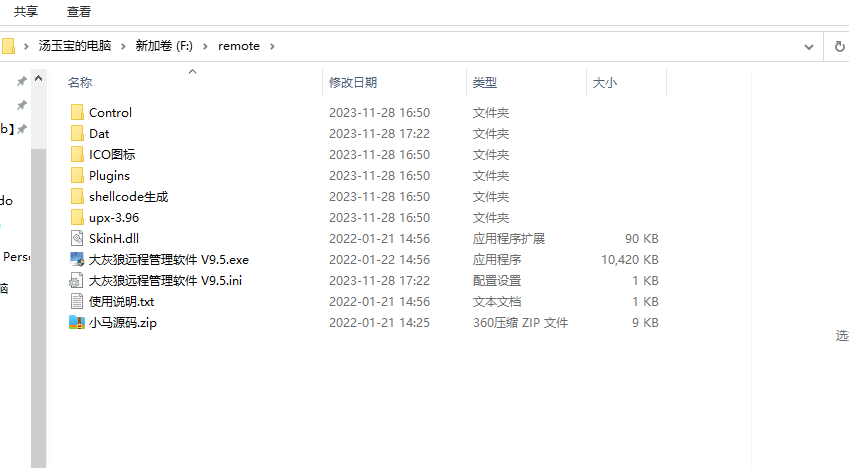This screenshot has width=849, height=468.
Task: Click the remote breadcrumb segment
Action: point(239,46)
